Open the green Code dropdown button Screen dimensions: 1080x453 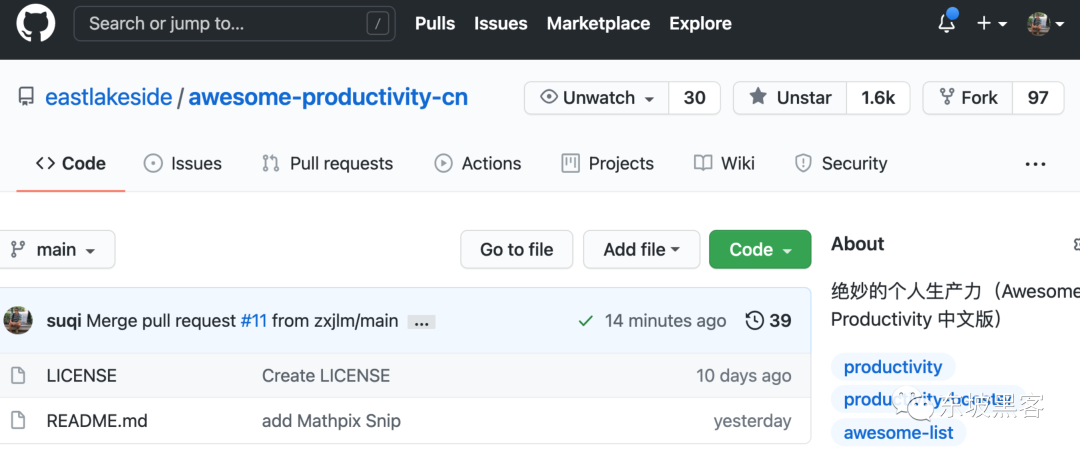760,250
